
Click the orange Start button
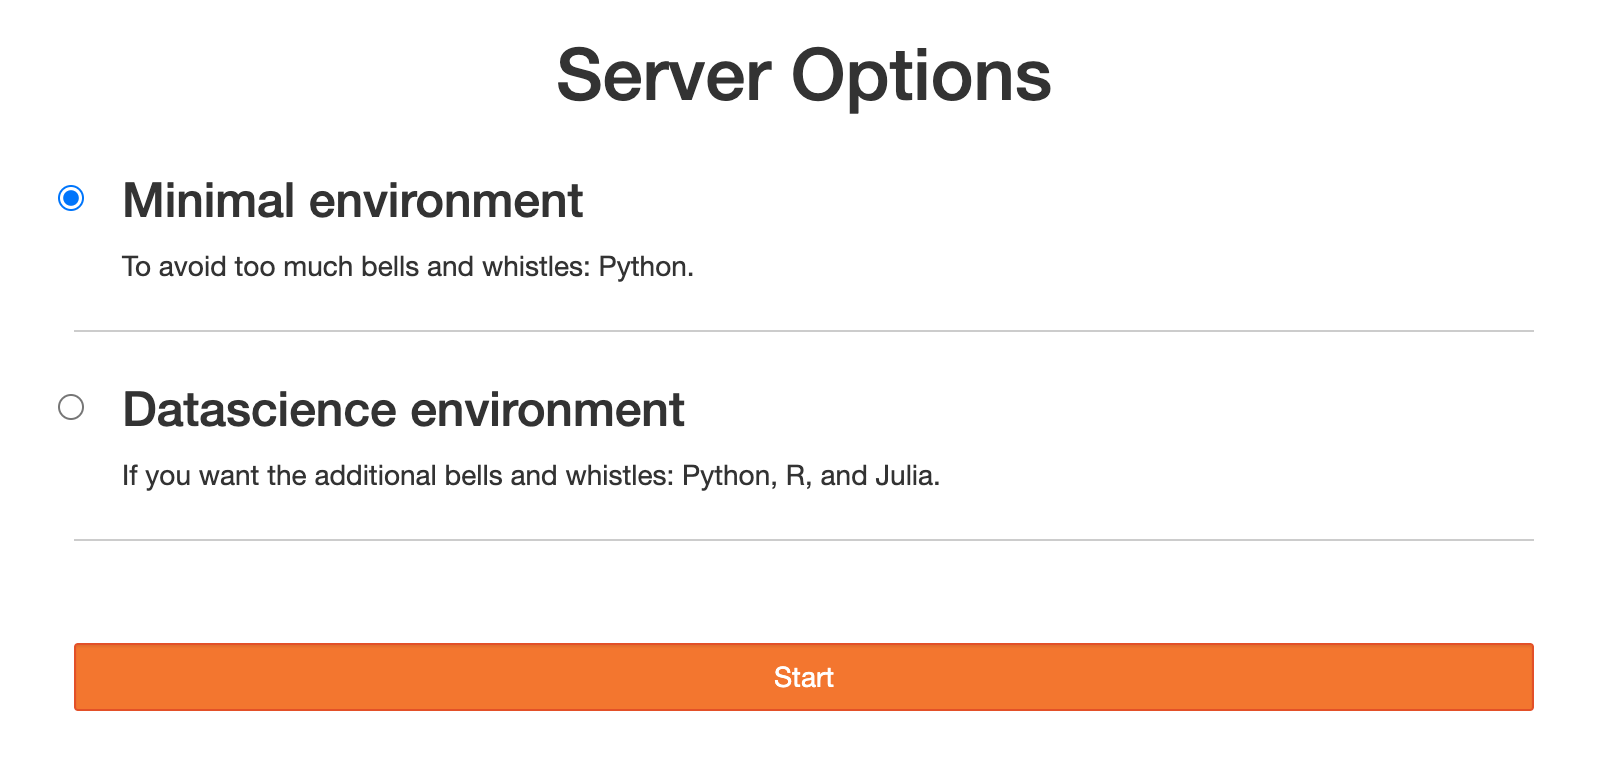(x=804, y=677)
